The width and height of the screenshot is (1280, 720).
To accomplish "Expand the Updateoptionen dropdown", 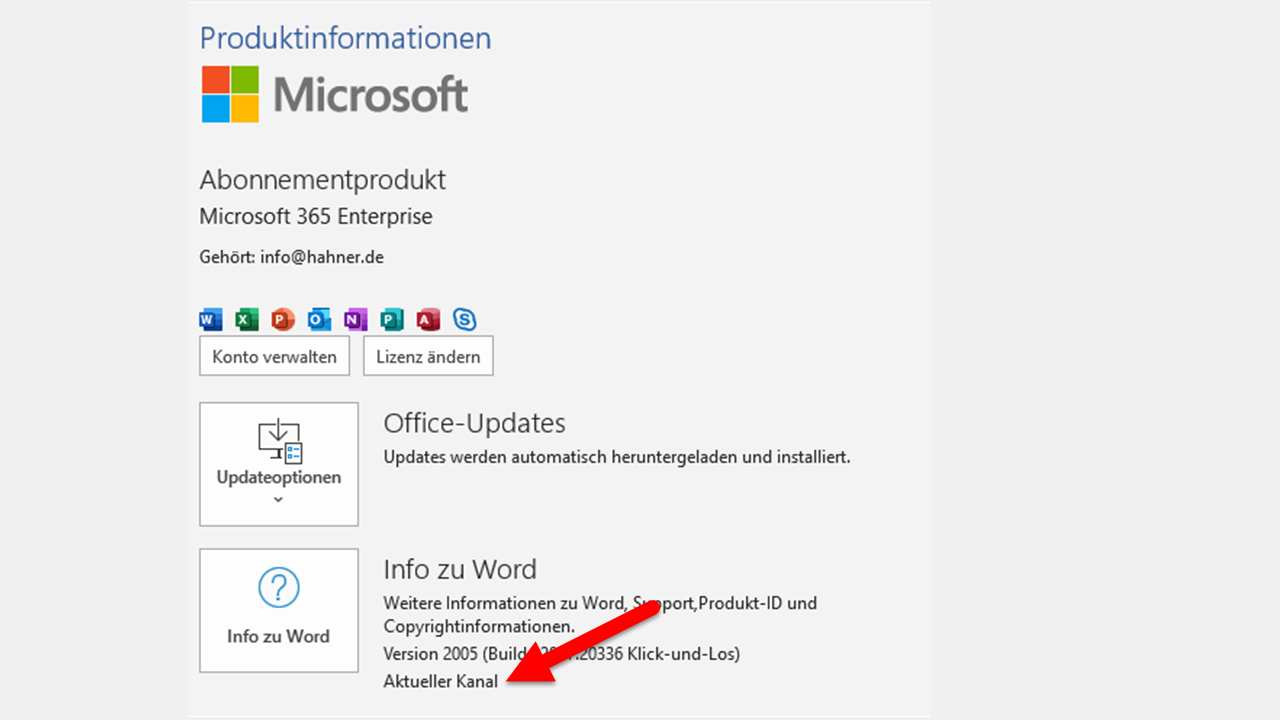I will [x=279, y=464].
